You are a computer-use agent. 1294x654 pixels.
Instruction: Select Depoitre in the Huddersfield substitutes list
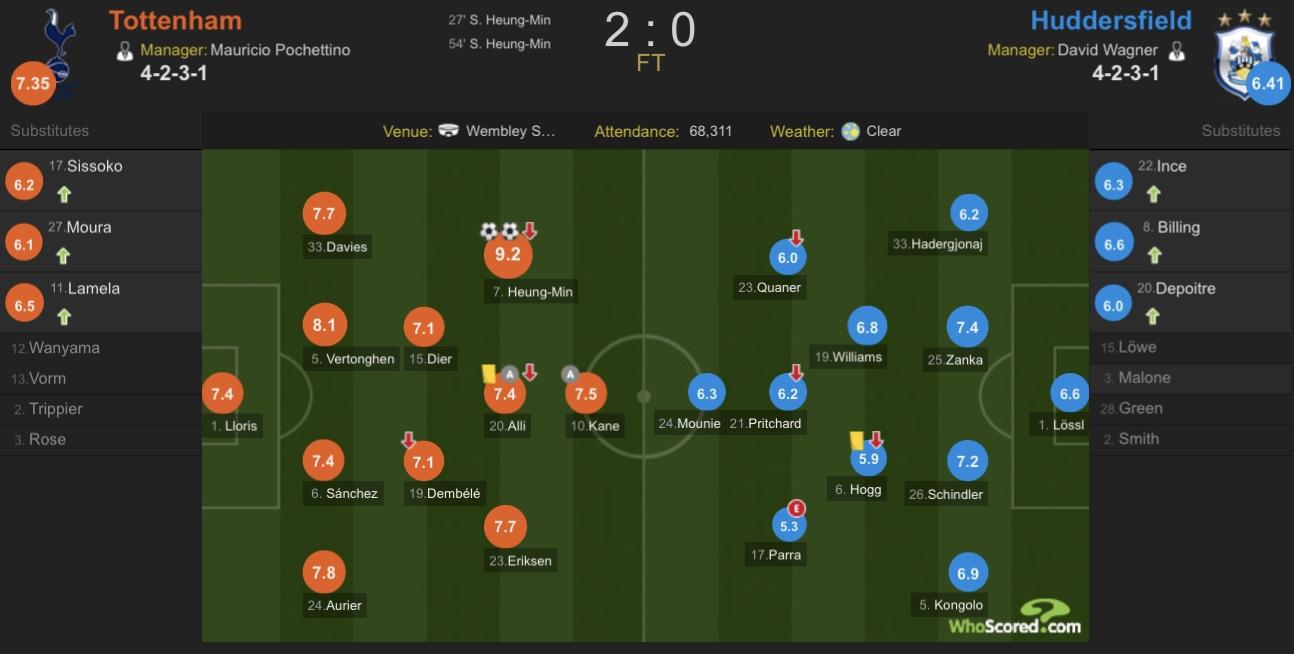tap(1184, 288)
